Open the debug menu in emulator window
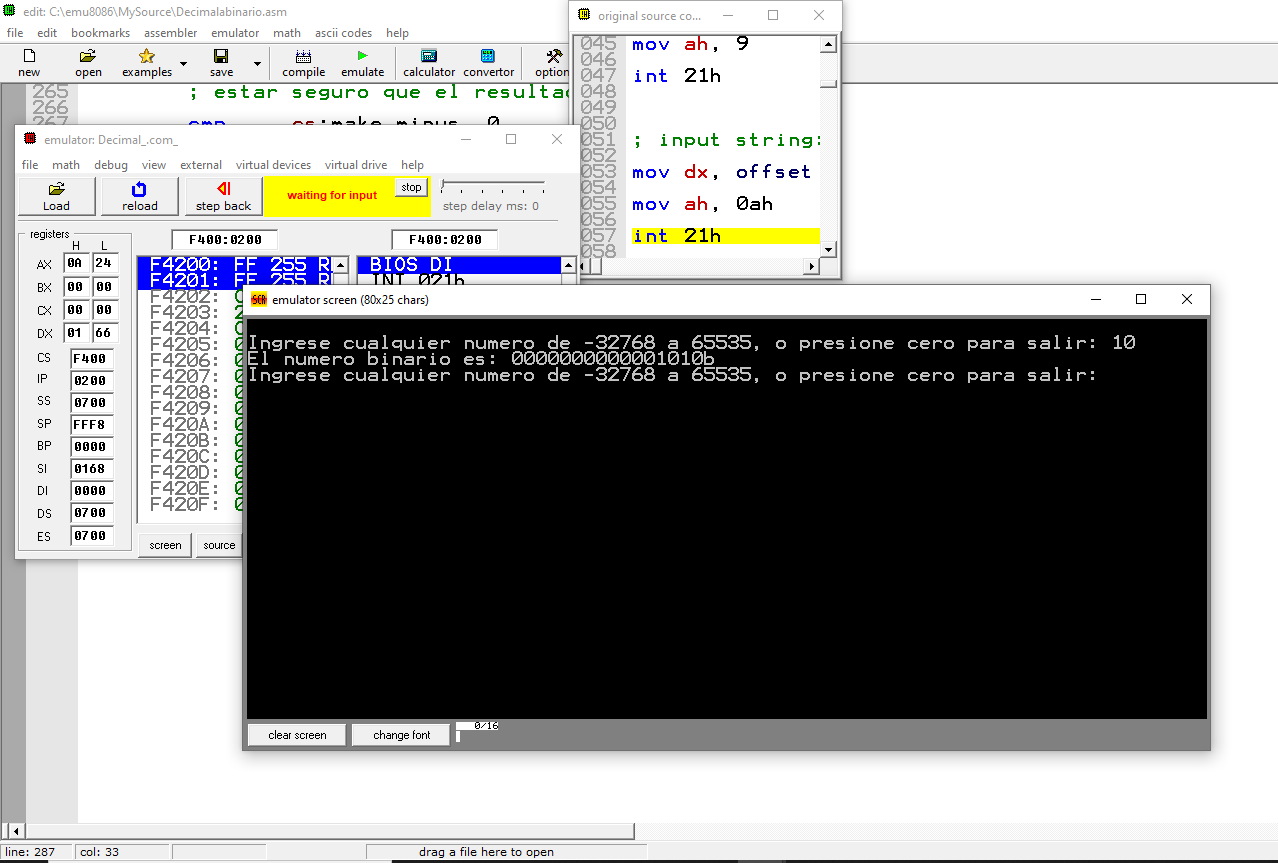Image resolution: width=1278 pixels, height=863 pixels. tap(111, 165)
